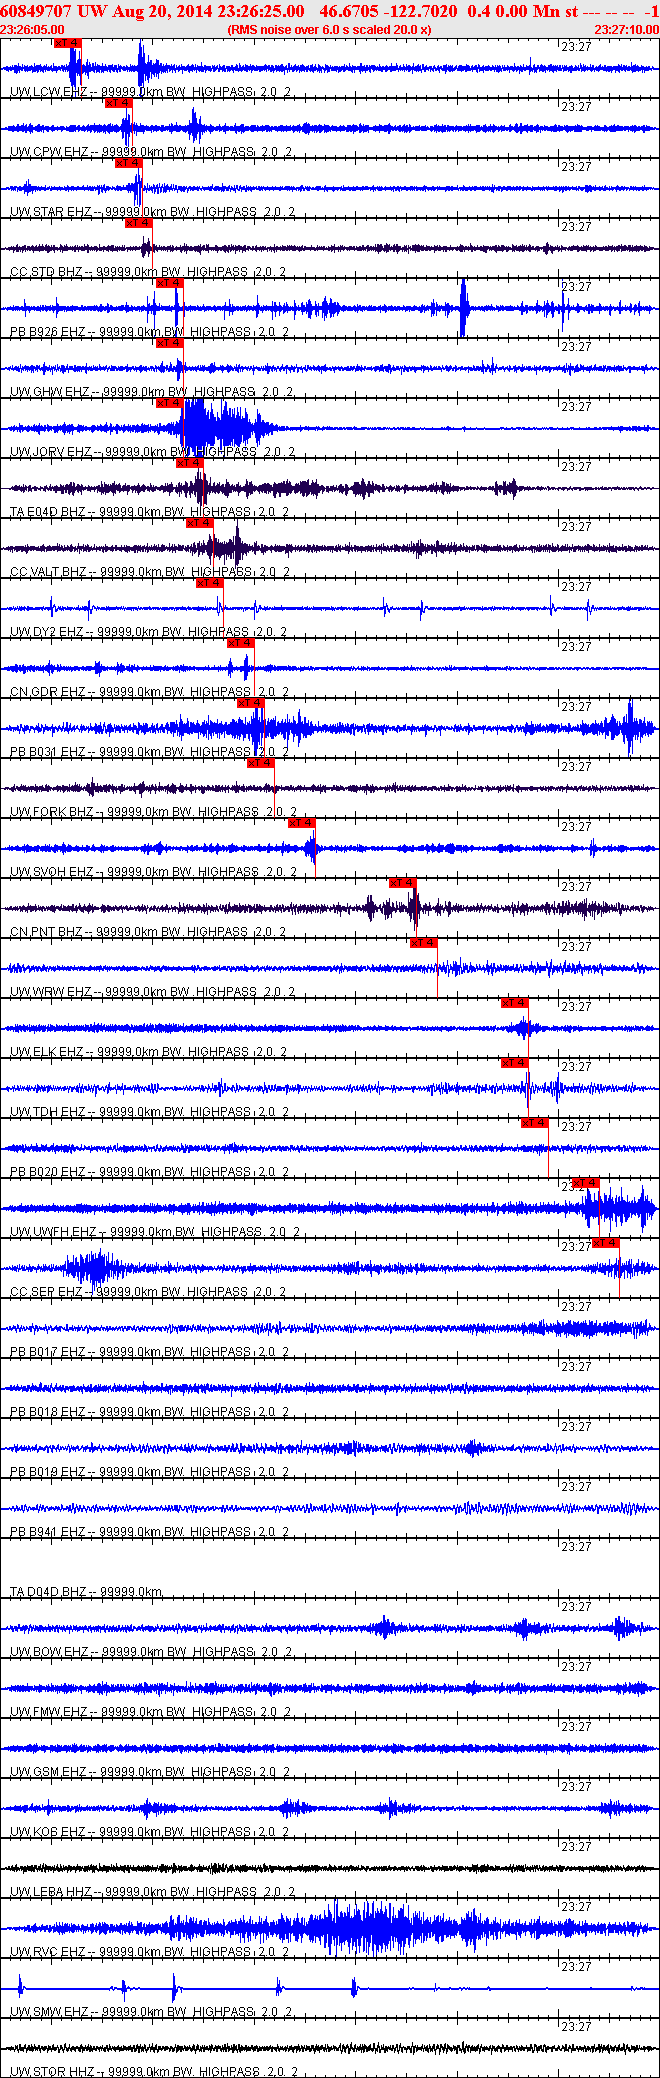Click the 'PB.B018 EHZ' station label
This screenshot has width=660, height=2078.
[x=48, y=1412]
